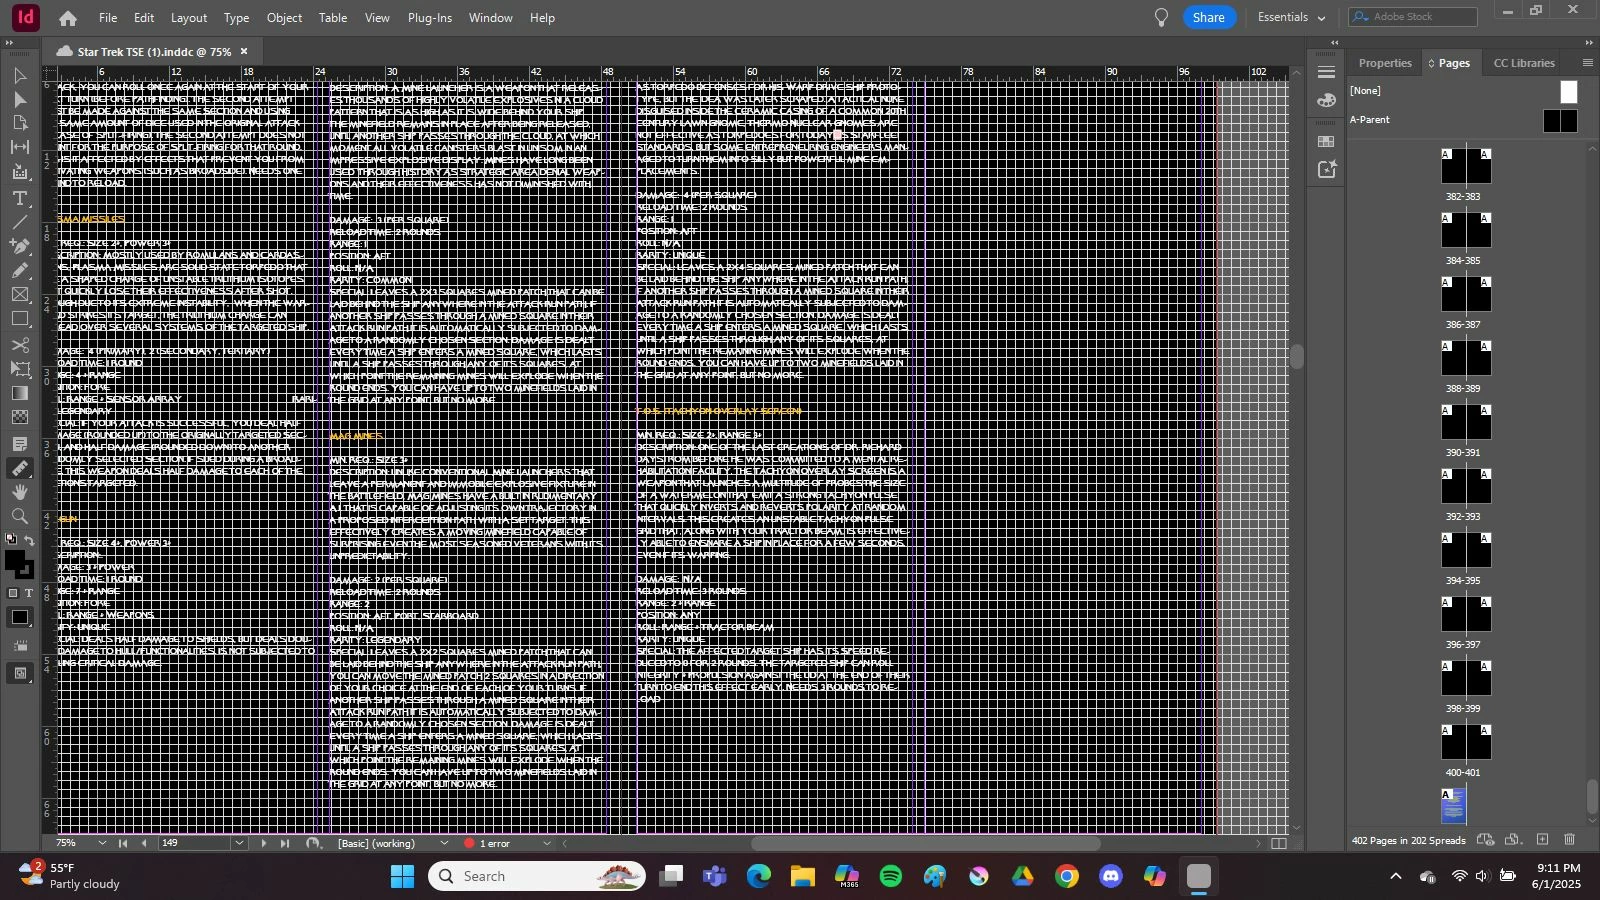Switch to the Properties tab

[1385, 63]
